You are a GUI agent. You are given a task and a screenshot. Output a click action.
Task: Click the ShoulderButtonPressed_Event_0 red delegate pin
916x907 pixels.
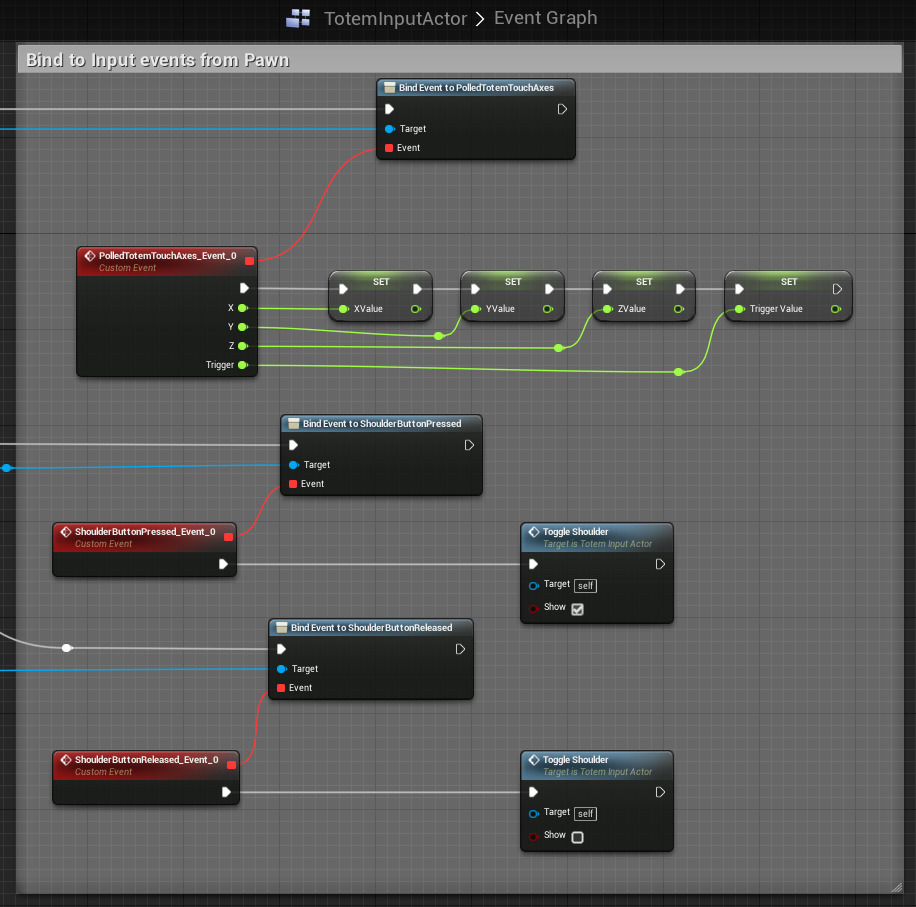228,537
